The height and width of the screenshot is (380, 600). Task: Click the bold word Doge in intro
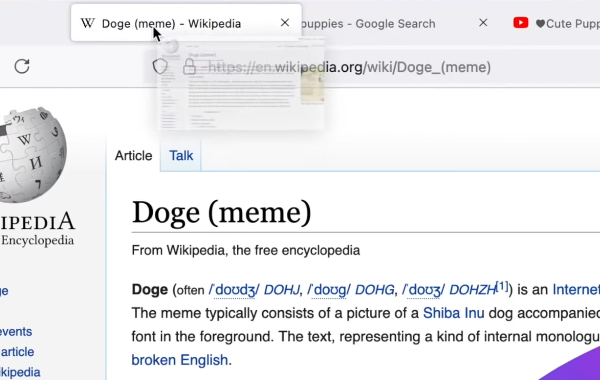[x=150, y=290]
